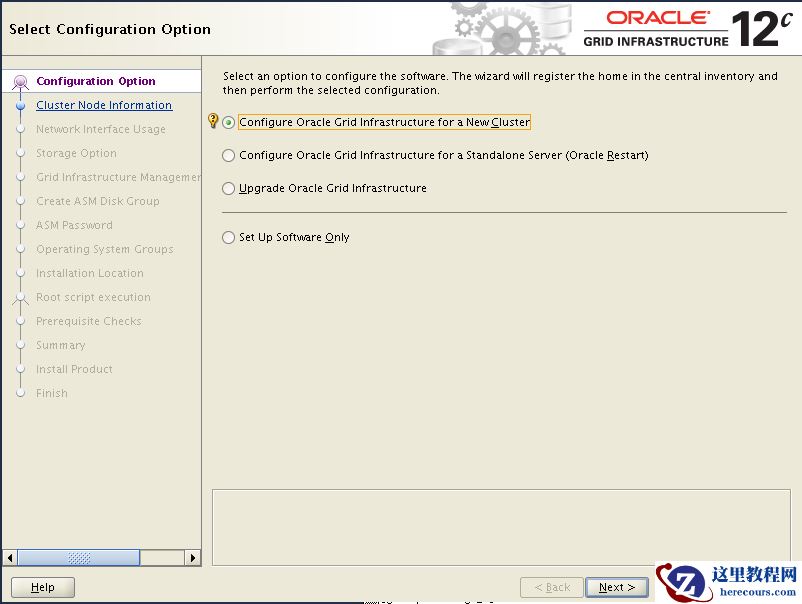Click the sidebar scroll left arrow
Image resolution: width=802 pixels, height=604 pixels.
tap(10, 557)
